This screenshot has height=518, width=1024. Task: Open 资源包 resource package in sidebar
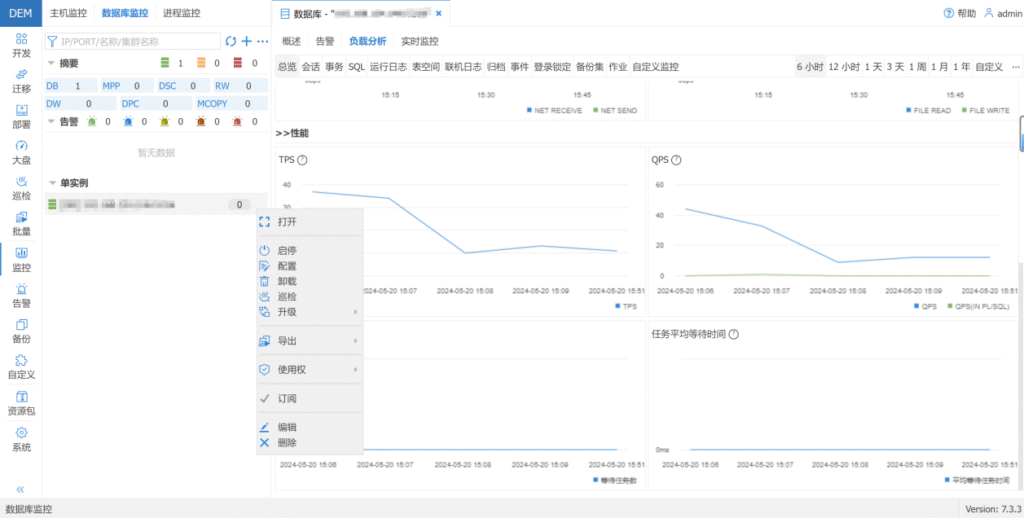pyautogui.click(x=21, y=403)
